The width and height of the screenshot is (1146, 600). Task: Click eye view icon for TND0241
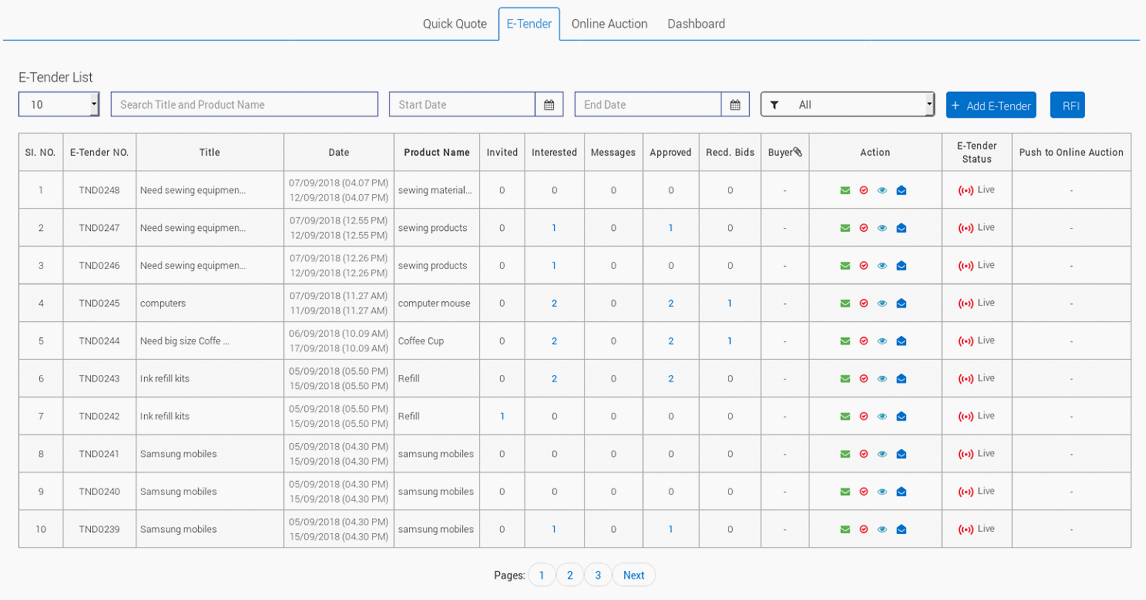point(882,454)
